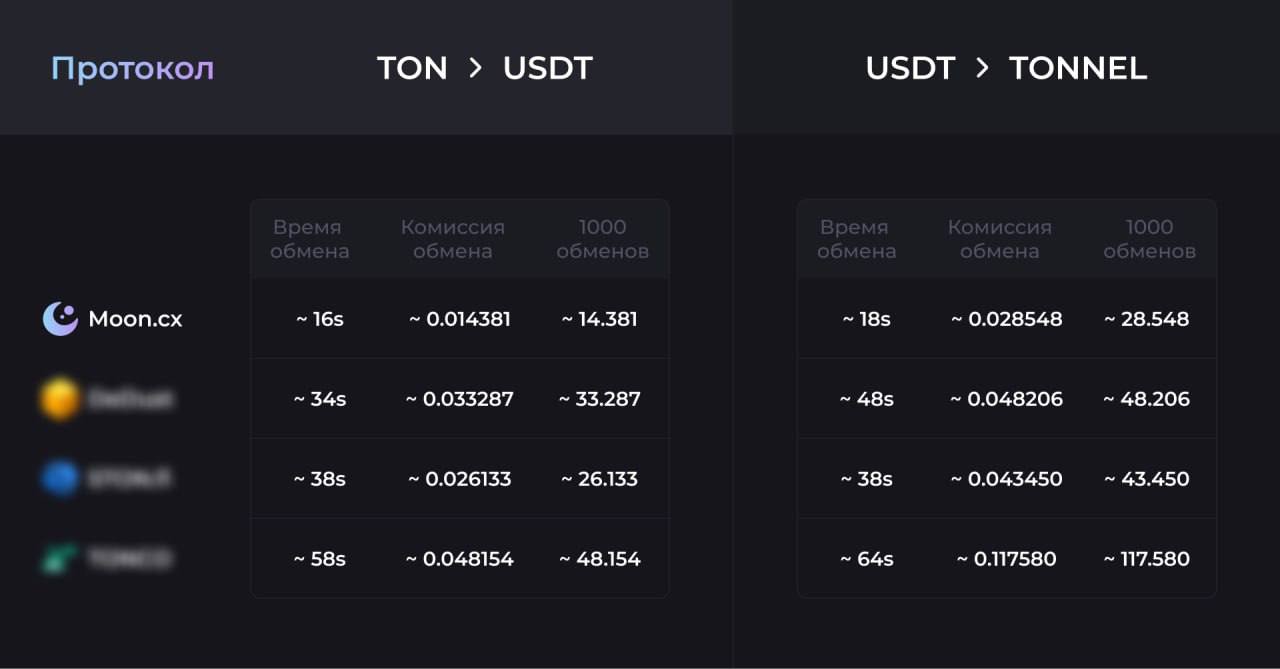Viewport: 1280px width, 669px height.
Task: Click Комиссия обмена column in TONNEL table
Action: tap(1000, 239)
